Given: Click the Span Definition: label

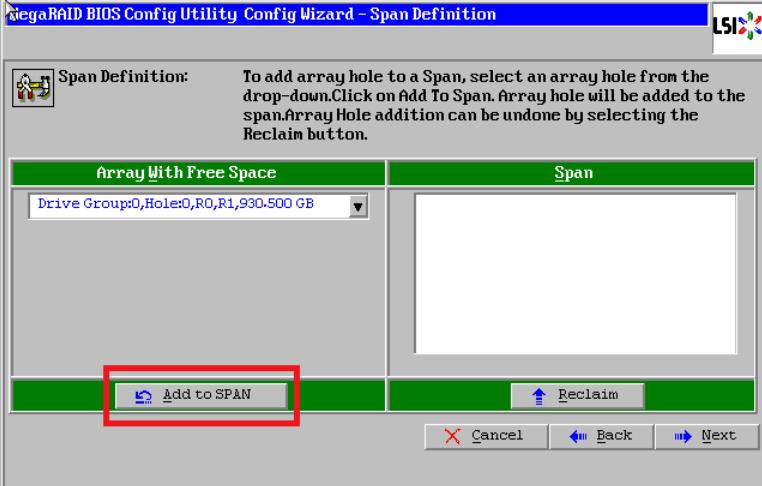Looking at the screenshot, I should pyautogui.click(x=123, y=77).
